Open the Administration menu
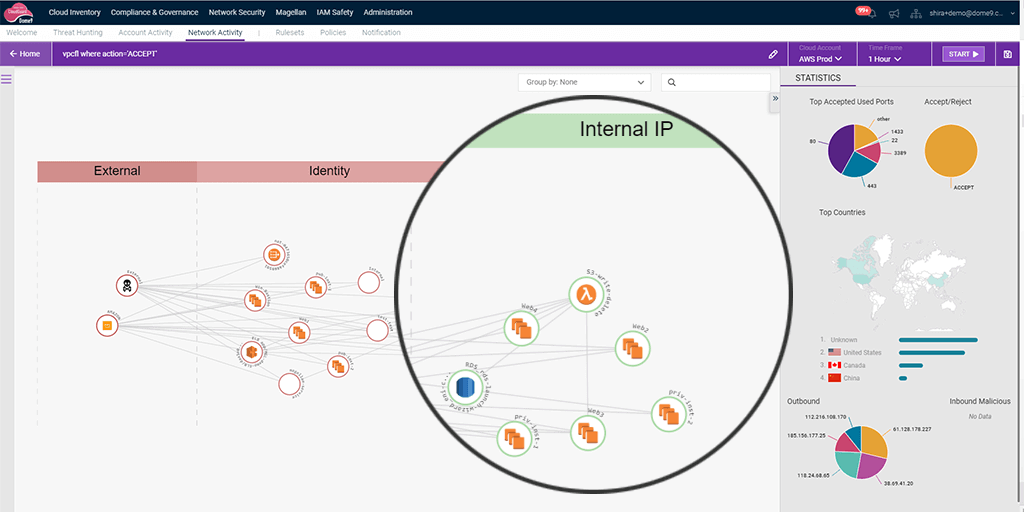 click(x=388, y=12)
